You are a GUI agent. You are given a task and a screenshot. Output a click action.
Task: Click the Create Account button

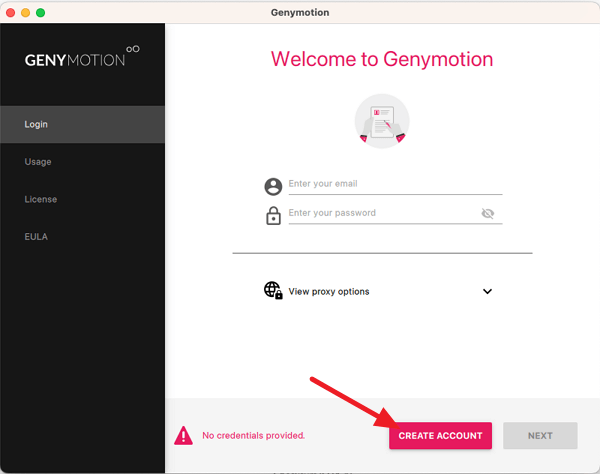pos(440,436)
